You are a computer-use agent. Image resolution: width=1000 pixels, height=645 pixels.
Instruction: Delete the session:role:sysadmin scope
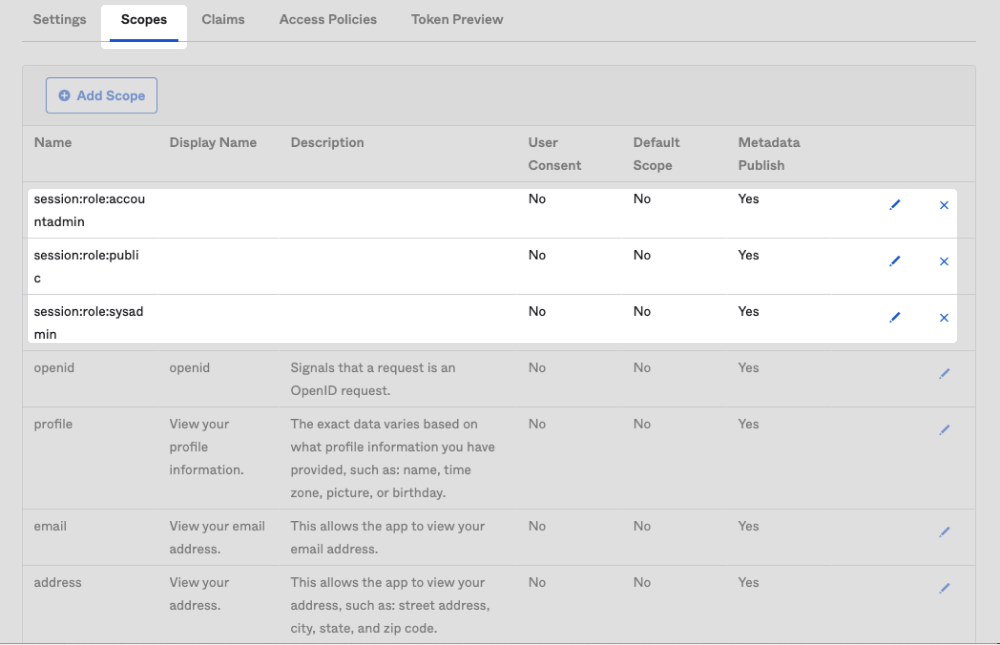point(943,317)
